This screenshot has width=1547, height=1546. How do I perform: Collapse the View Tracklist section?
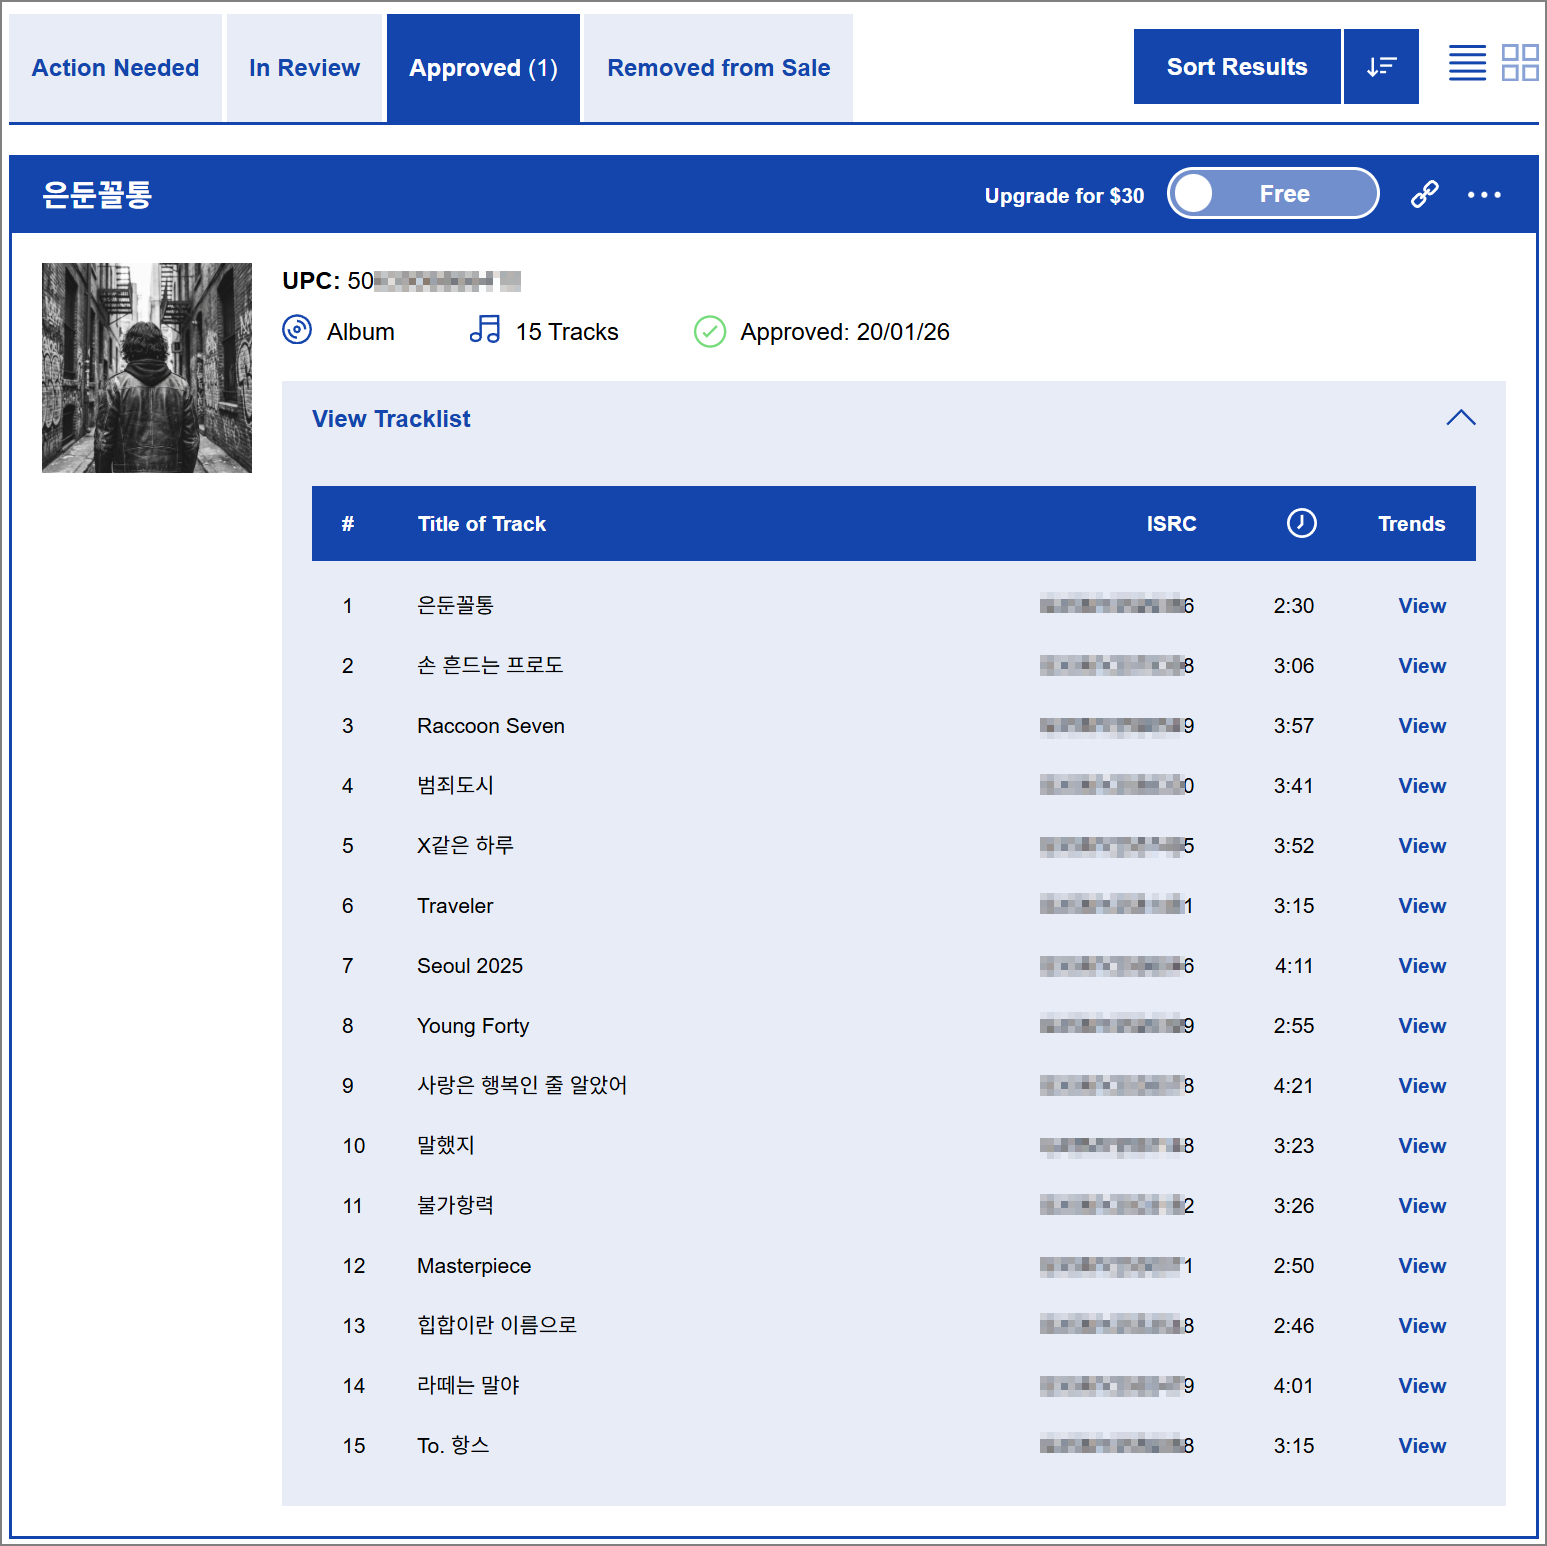1460,418
